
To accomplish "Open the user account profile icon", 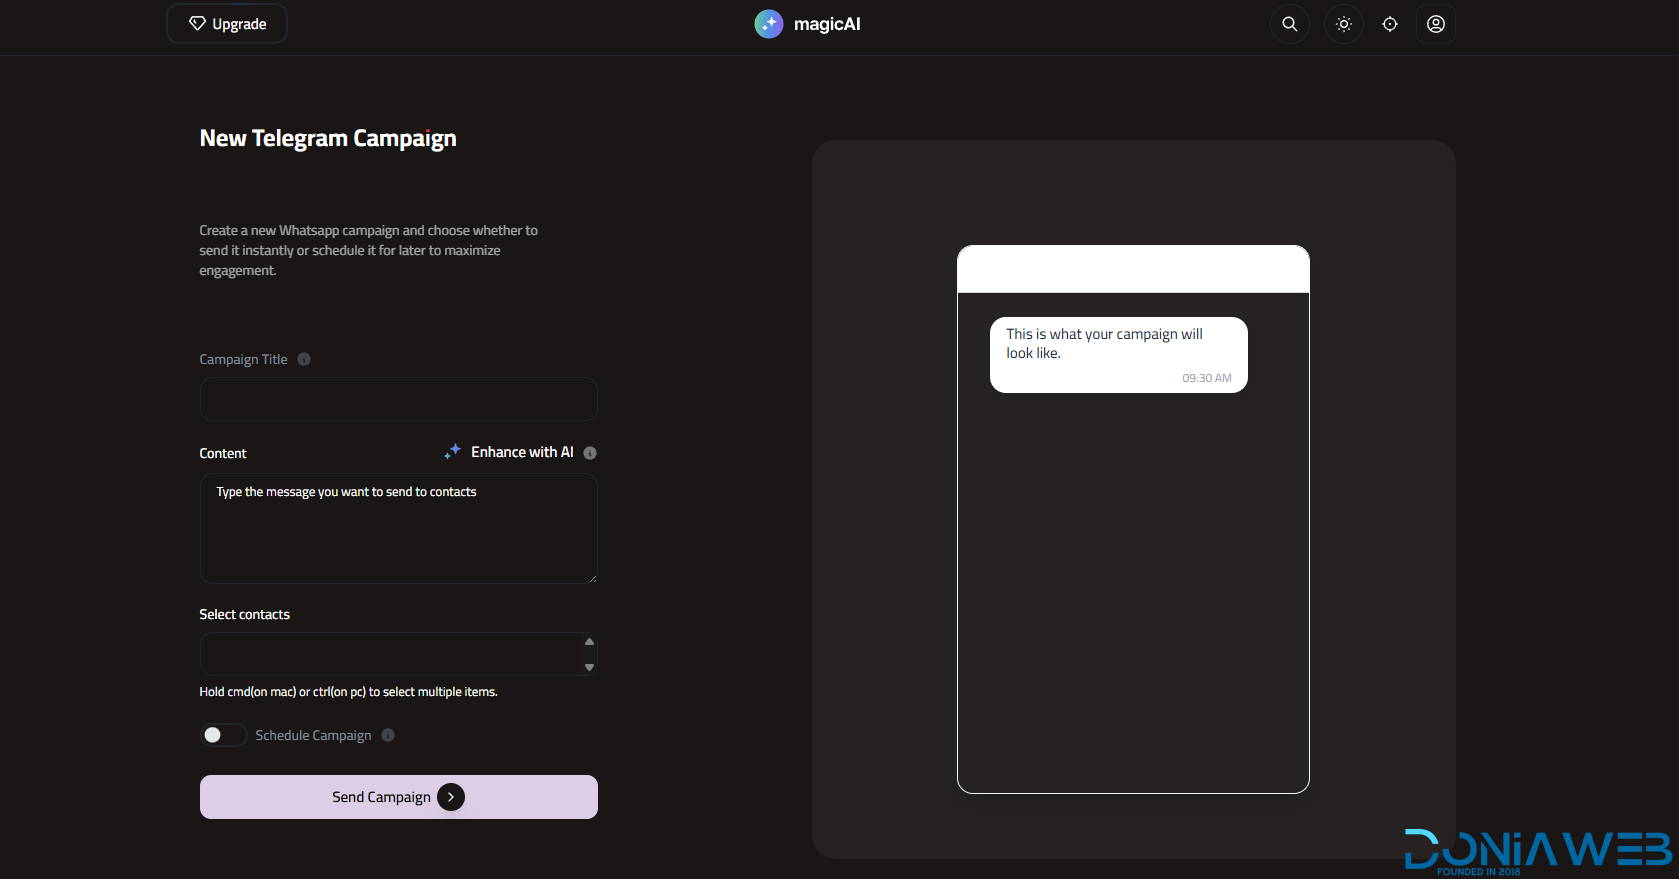I will pyautogui.click(x=1435, y=24).
